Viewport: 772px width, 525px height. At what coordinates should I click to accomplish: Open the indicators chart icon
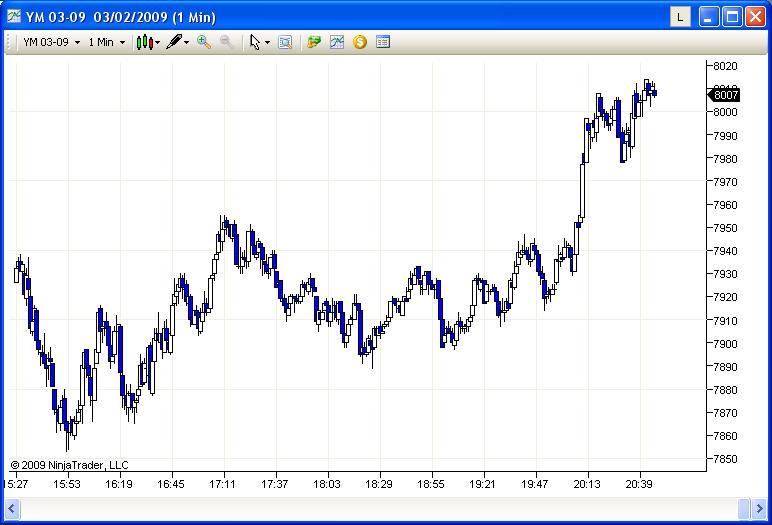337,42
